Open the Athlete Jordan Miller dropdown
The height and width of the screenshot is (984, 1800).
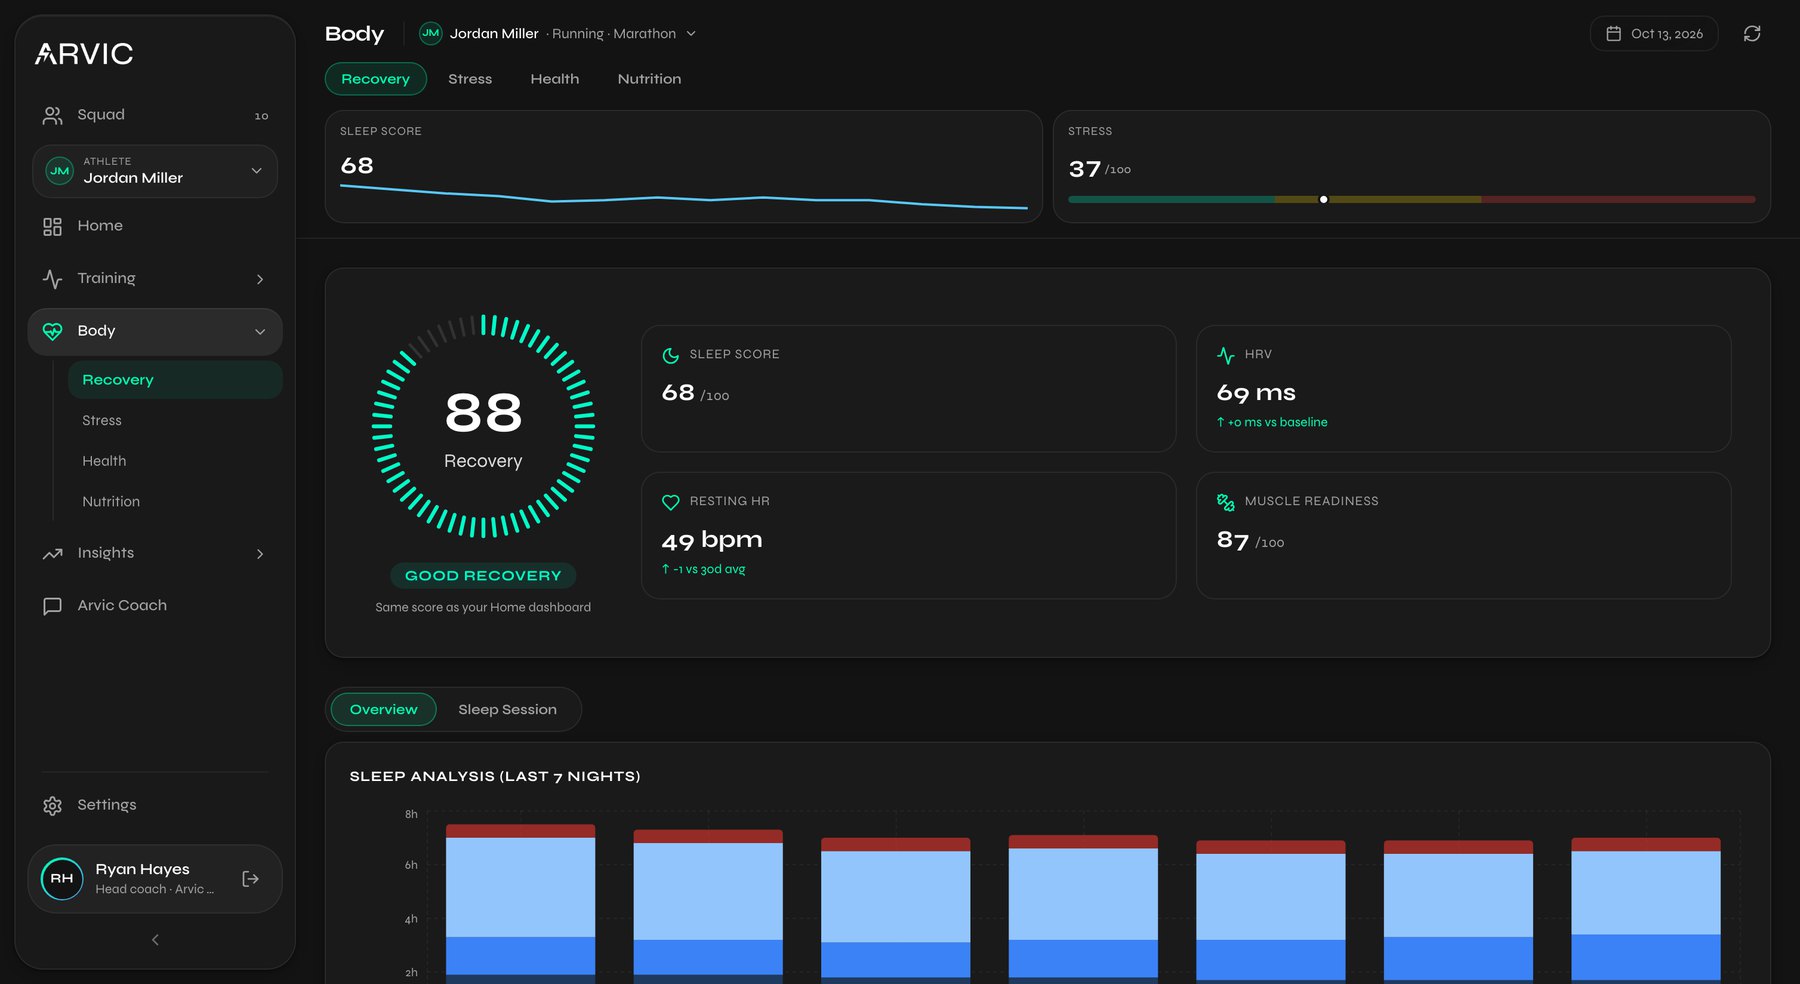tap(155, 171)
